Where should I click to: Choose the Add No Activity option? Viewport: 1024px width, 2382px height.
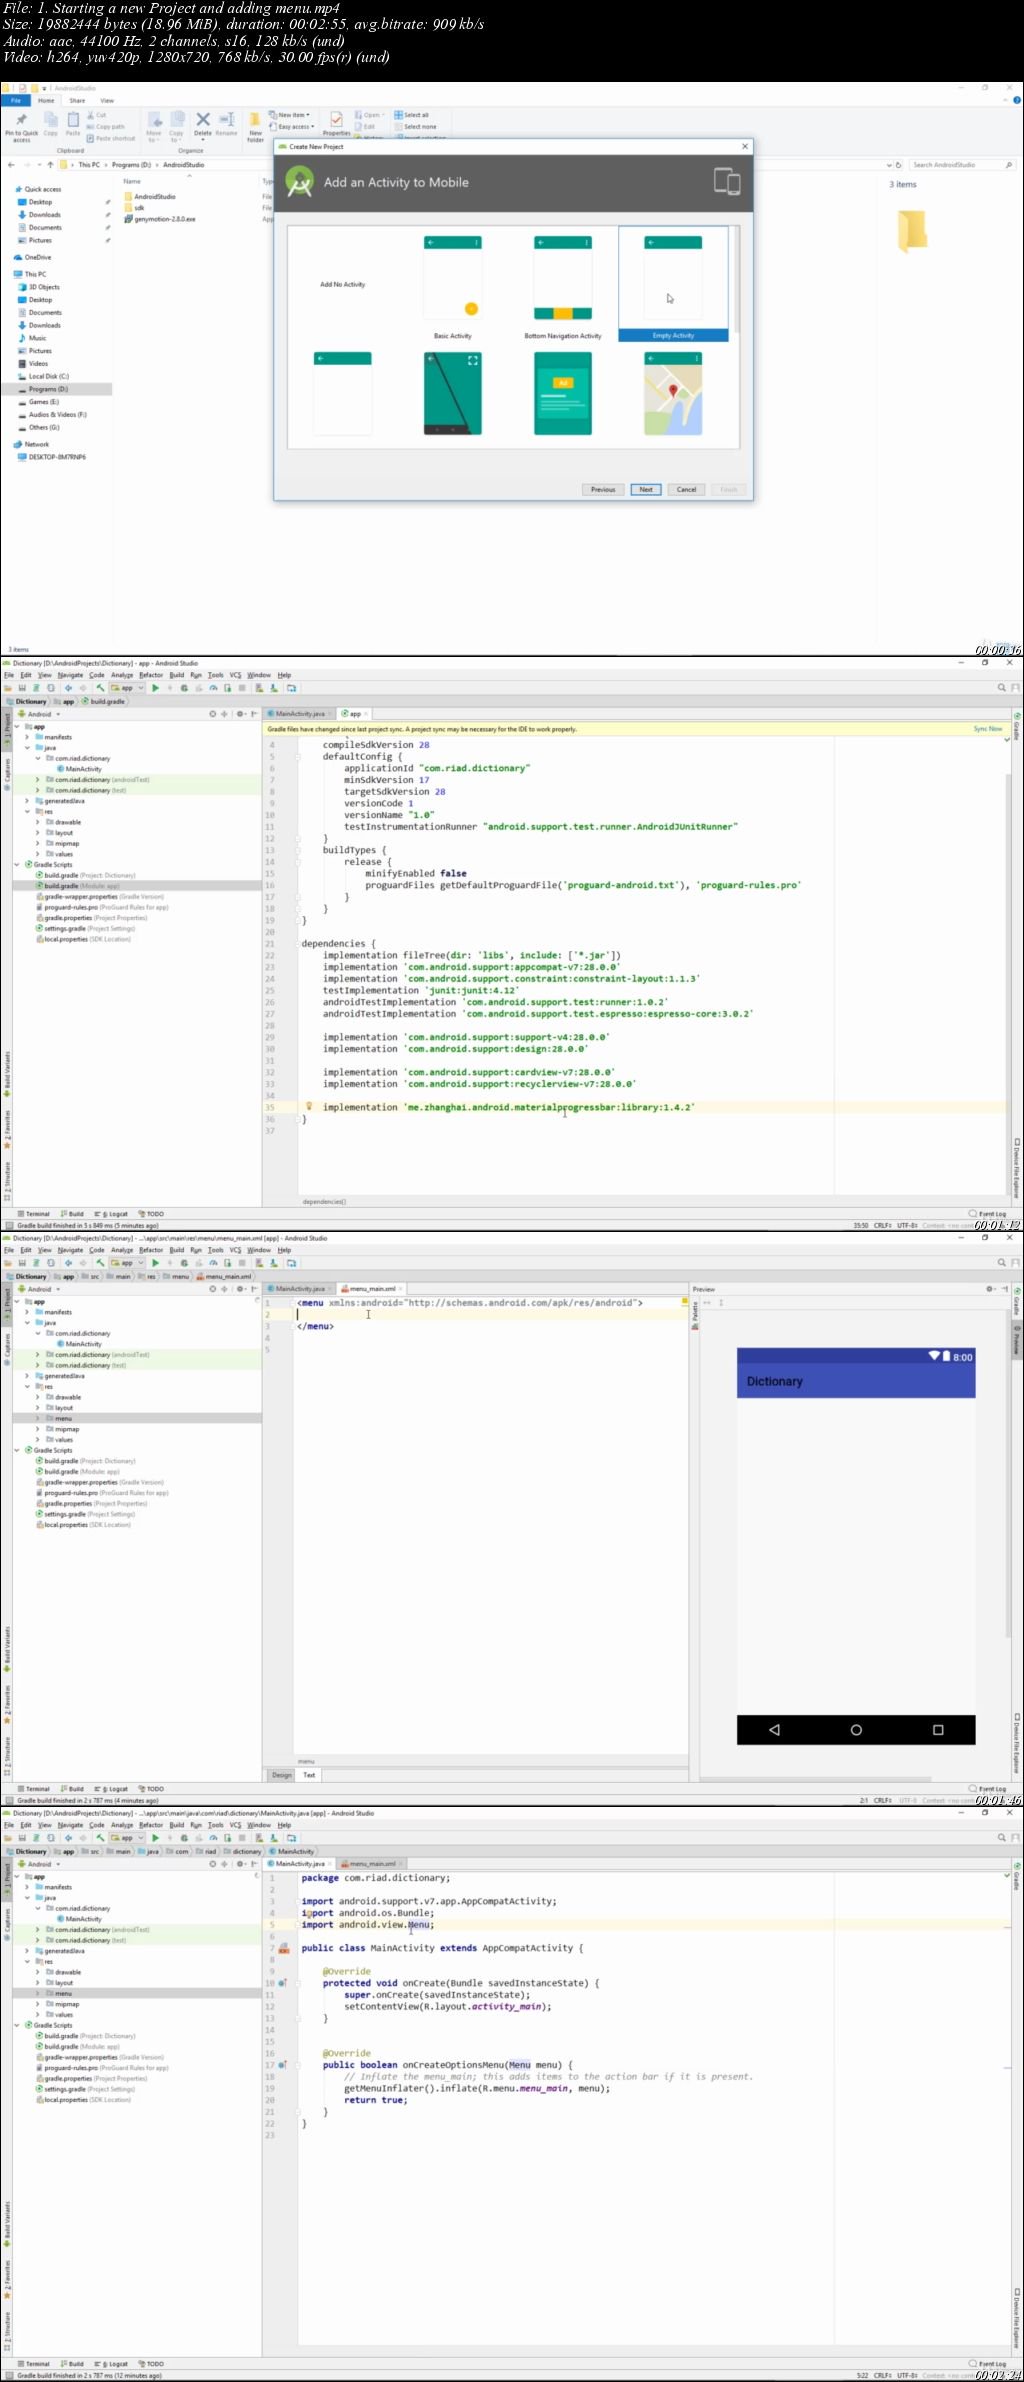[342, 284]
